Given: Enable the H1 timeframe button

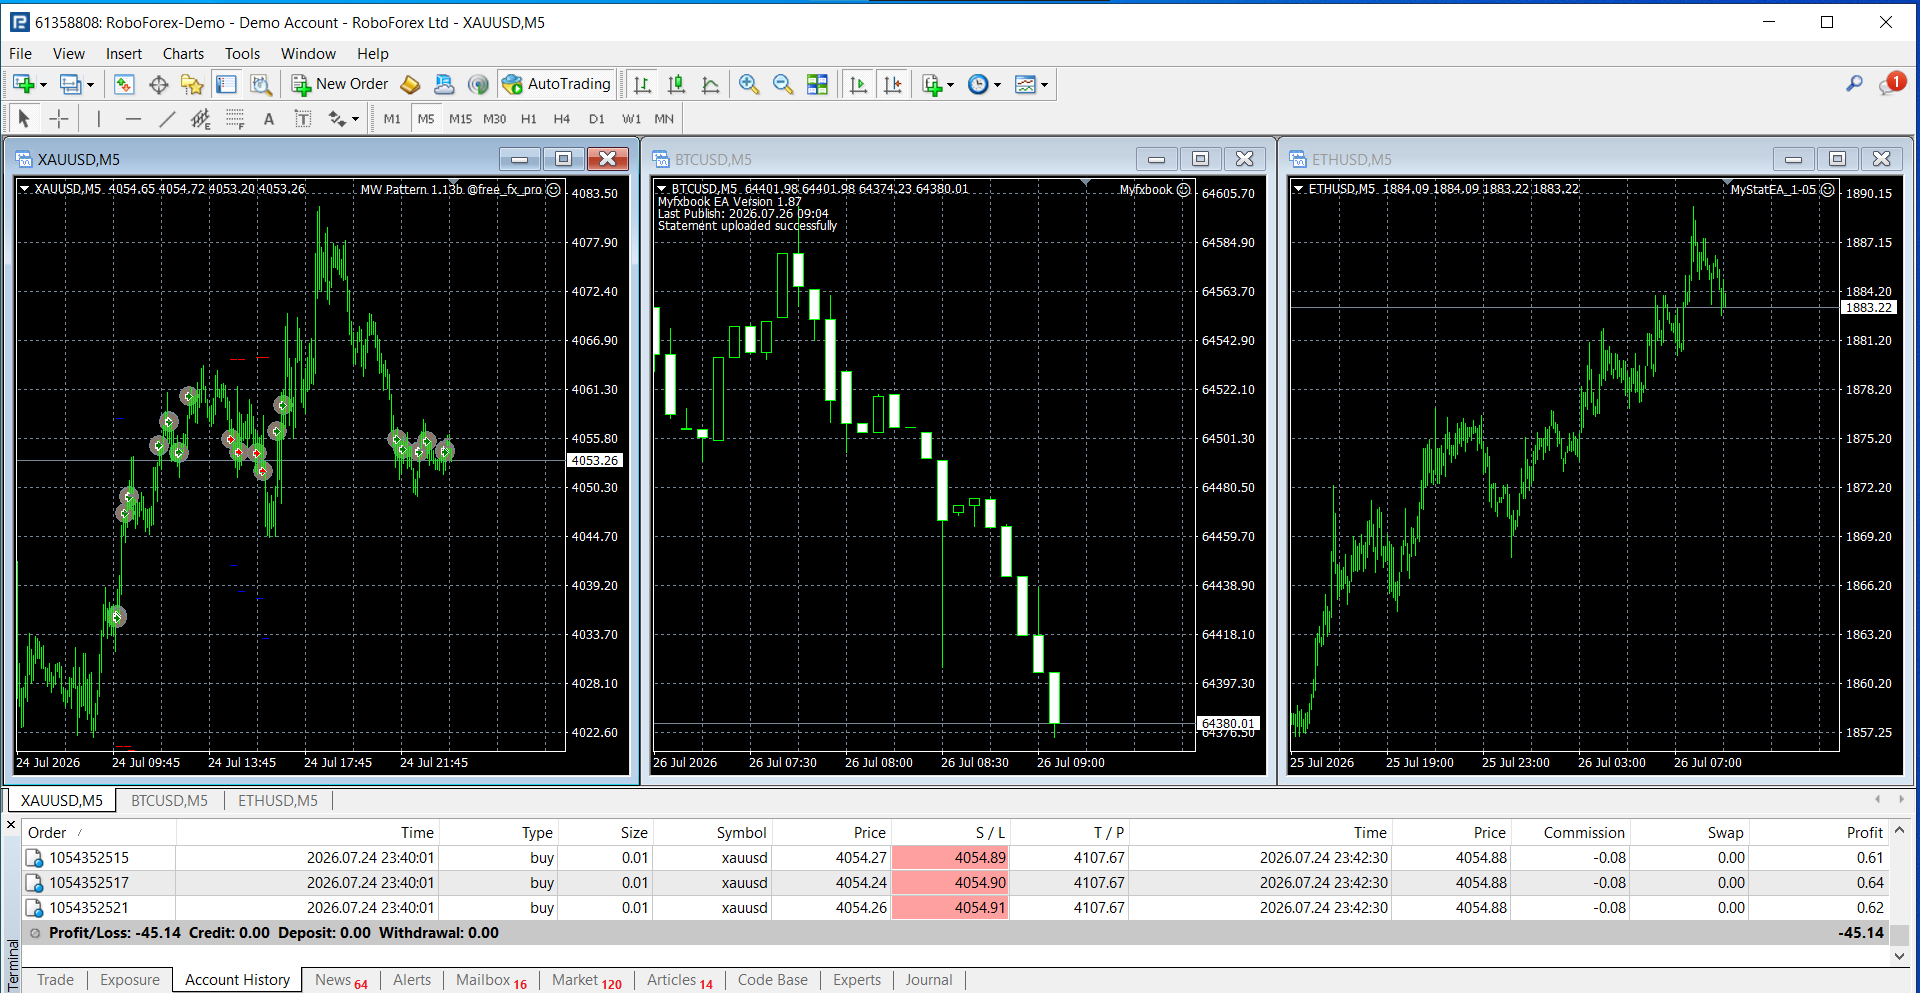Looking at the screenshot, I should (529, 119).
